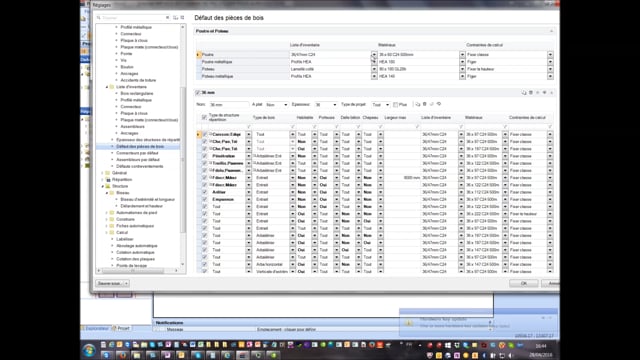Select Cotation automatique in the tree

(x=135, y=253)
